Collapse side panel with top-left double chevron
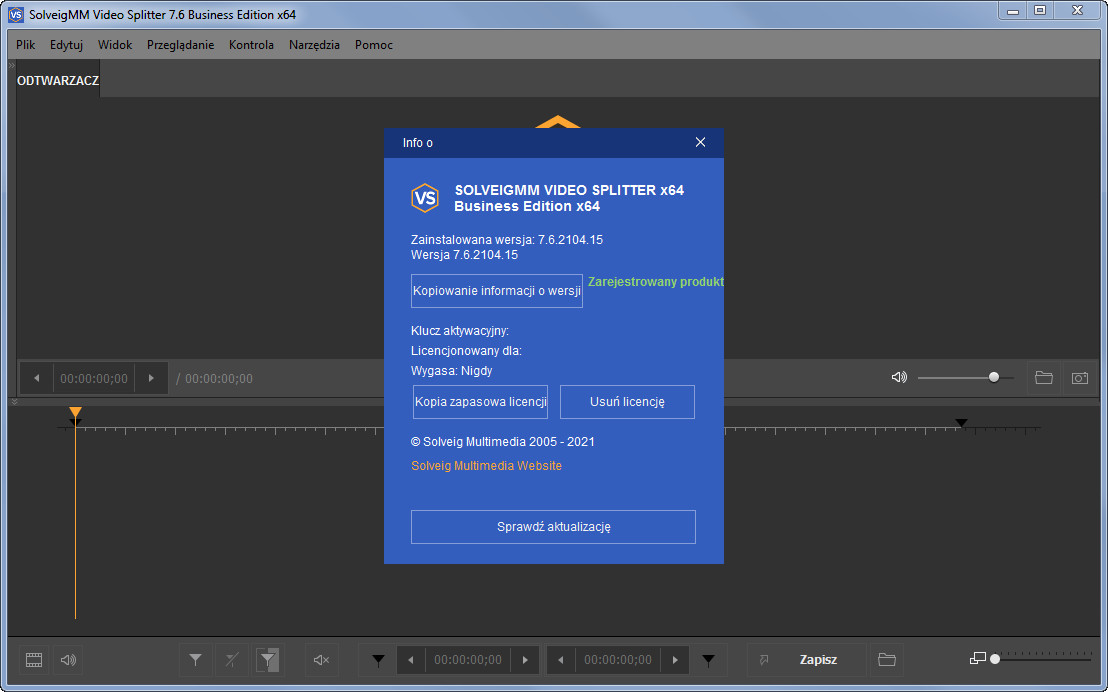The height and width of the screenshot is (692, 1108). 11,65
